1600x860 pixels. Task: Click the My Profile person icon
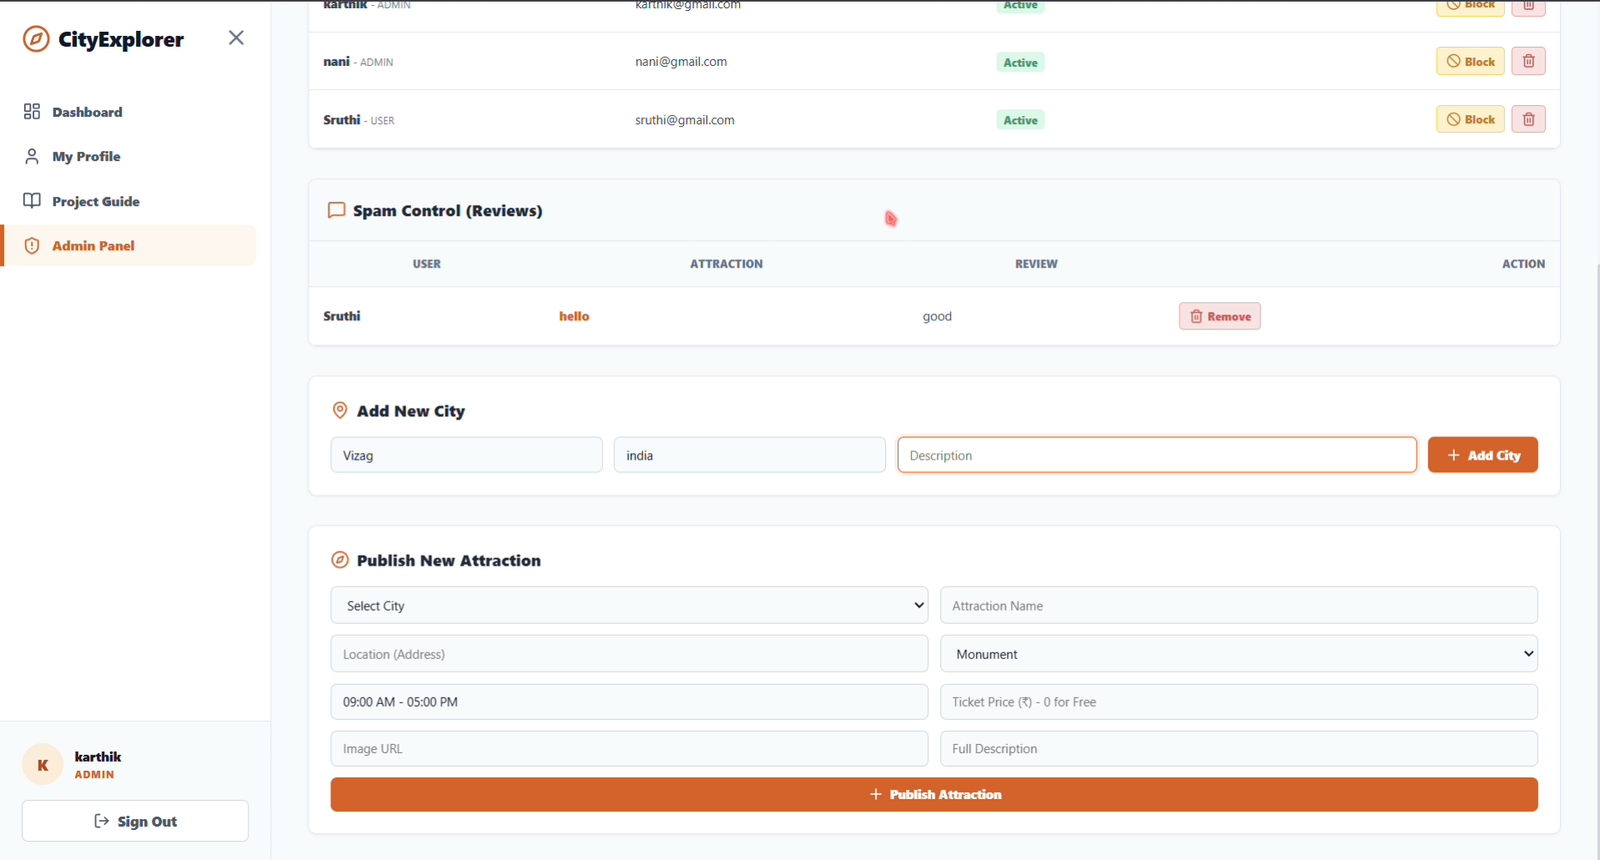coord(32,156)
